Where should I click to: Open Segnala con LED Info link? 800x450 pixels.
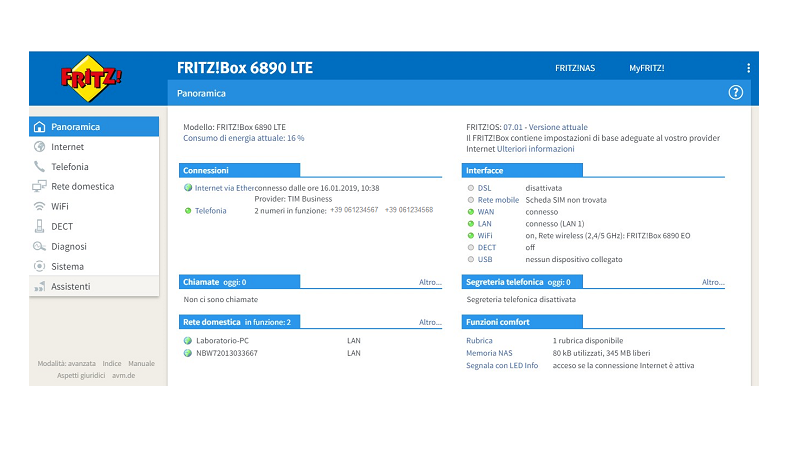pos(502,365)
